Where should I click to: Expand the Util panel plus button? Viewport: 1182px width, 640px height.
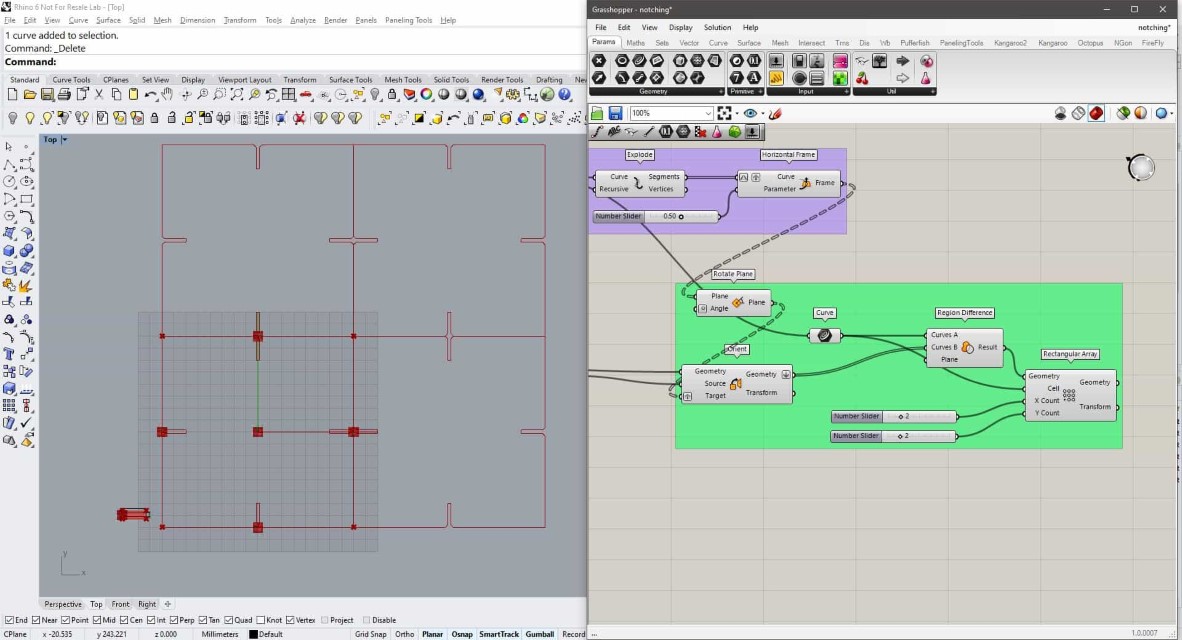[933, 91]
